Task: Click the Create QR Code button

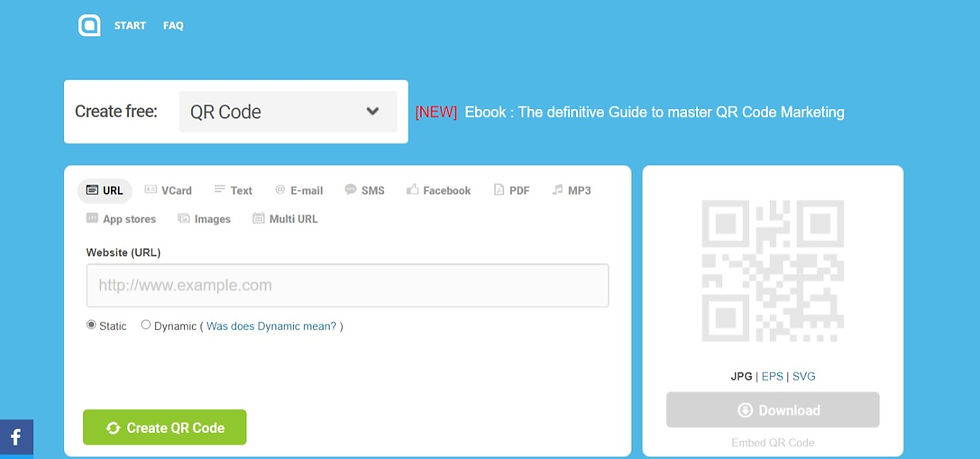Action: tap(164, 428)
